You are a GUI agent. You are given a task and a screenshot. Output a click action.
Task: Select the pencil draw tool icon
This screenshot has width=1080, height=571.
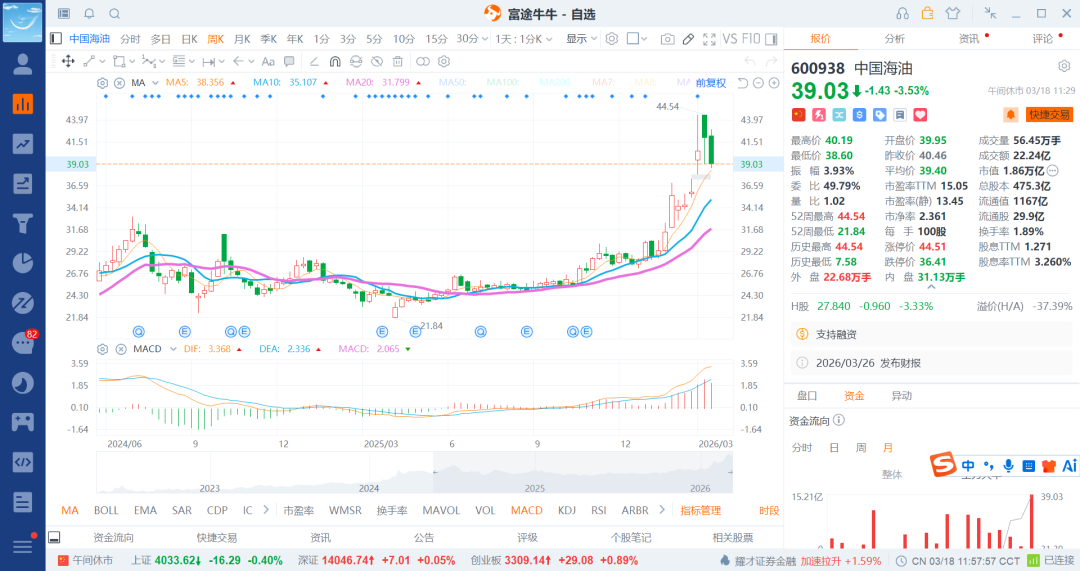pos(688,39)
